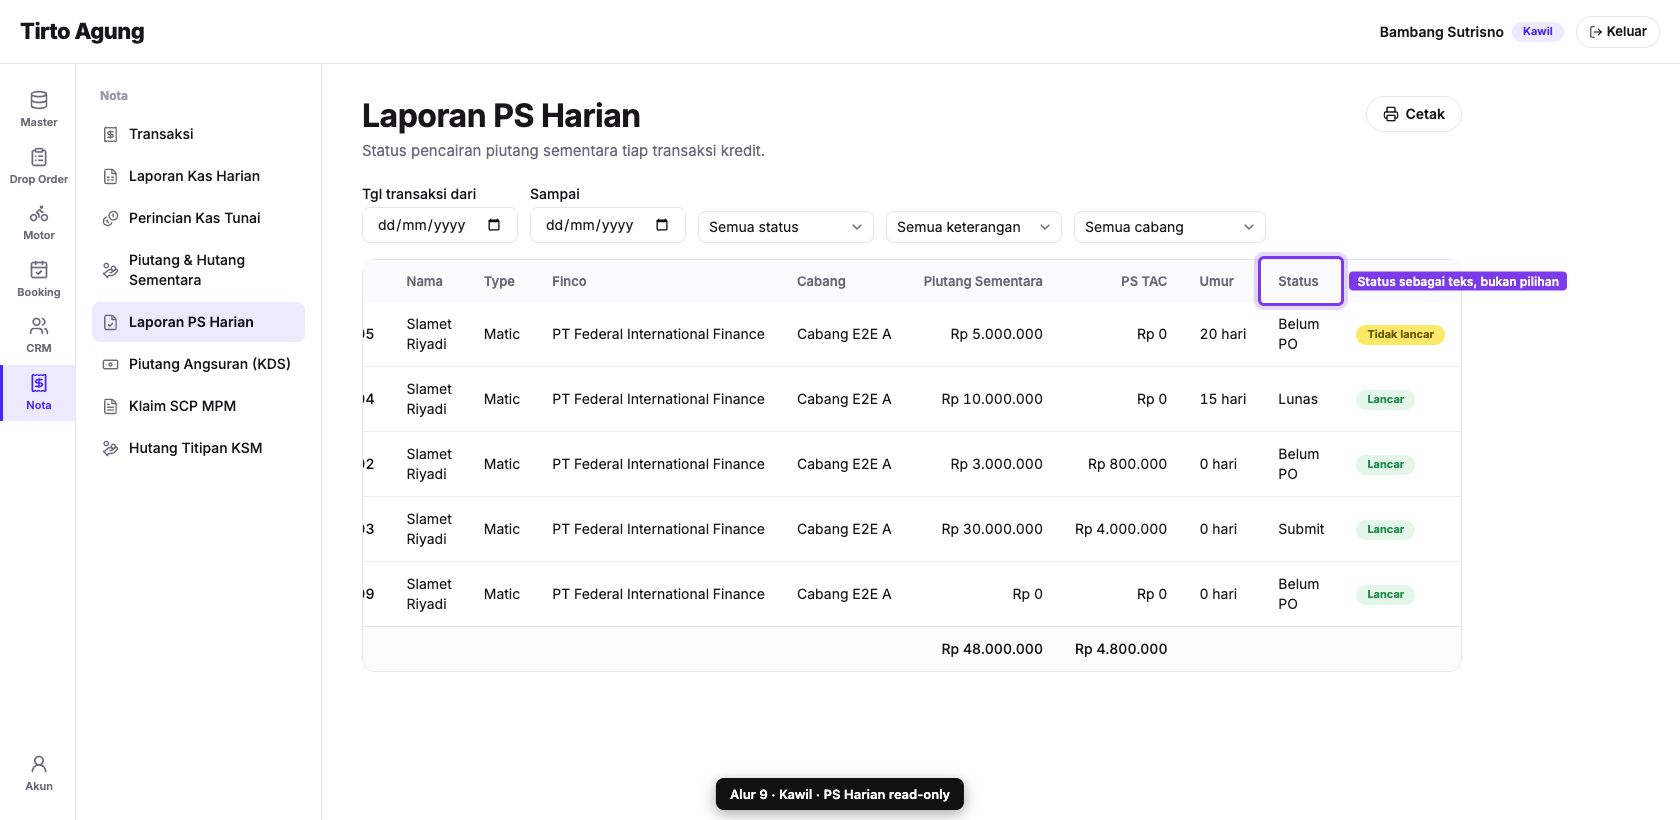Open the Master section in sidebar
The height and width of the screenshot is (820, 1680).
point(38,109)
